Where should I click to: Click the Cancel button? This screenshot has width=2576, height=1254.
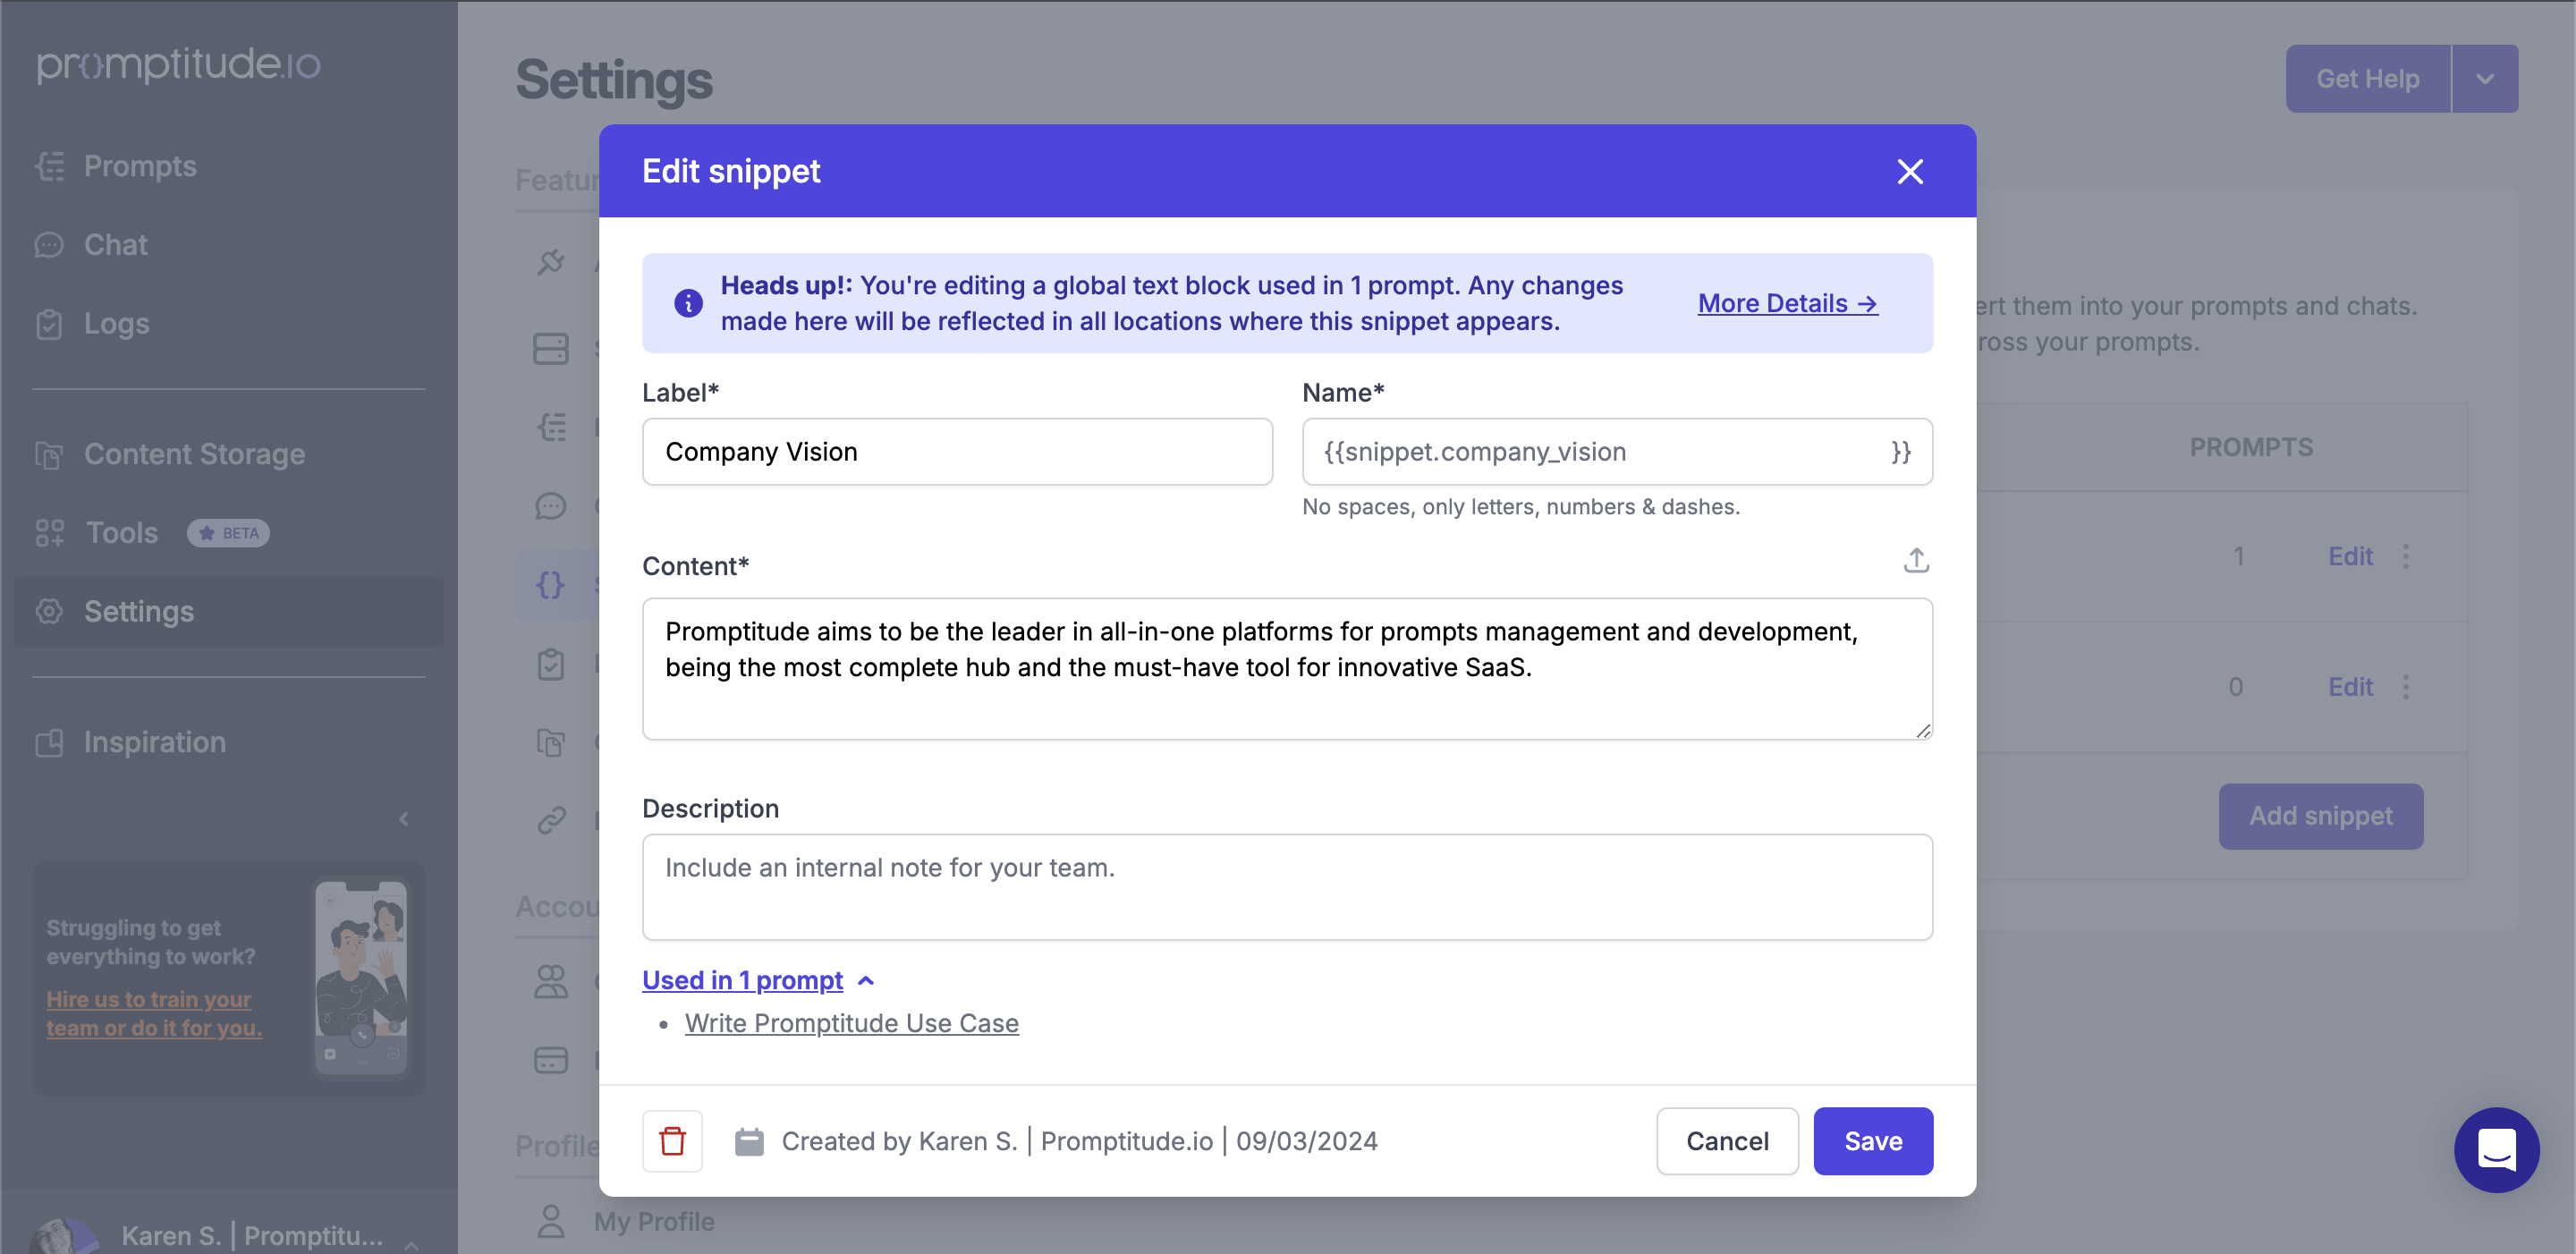tap(1726, 1141)
